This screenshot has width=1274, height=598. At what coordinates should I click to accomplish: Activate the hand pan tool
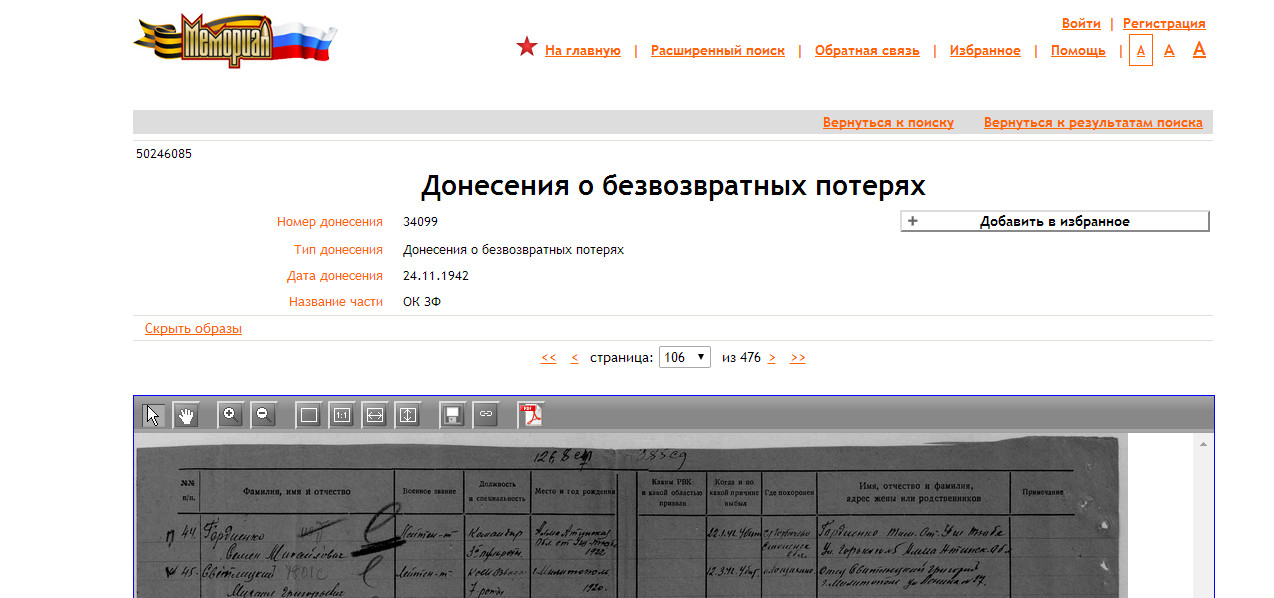(x=186, y=415)
